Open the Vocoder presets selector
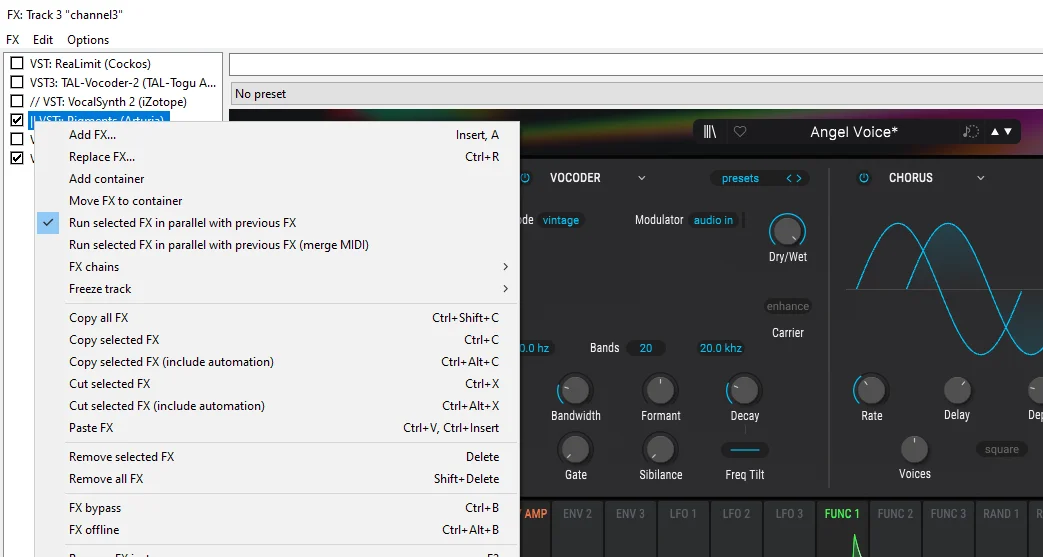The width and height of the screenshot is (1043, 557). (x=740, y=178)
